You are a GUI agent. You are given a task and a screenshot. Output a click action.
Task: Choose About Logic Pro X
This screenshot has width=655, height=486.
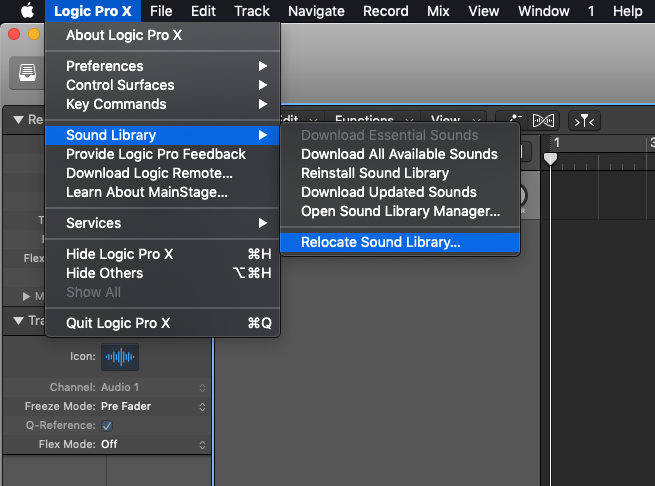[162, 35]
